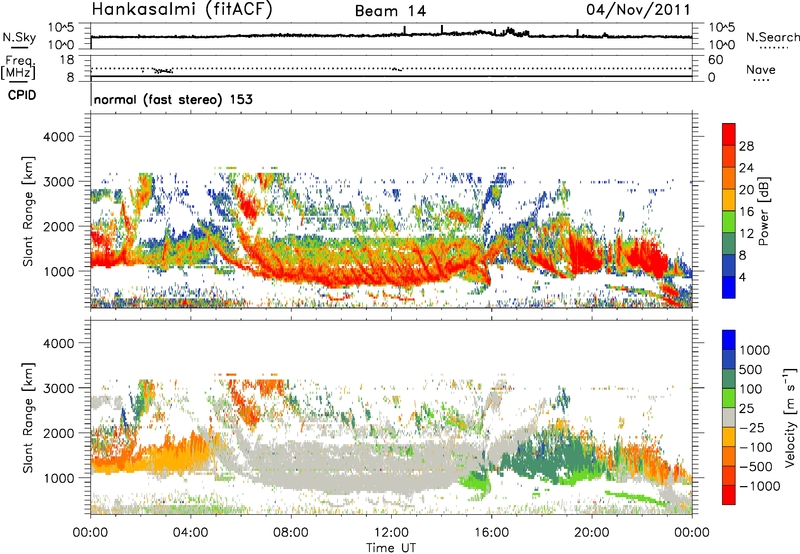
Task: Click the blue bottom segment of Power colorbar
Action: pos(729,287)
